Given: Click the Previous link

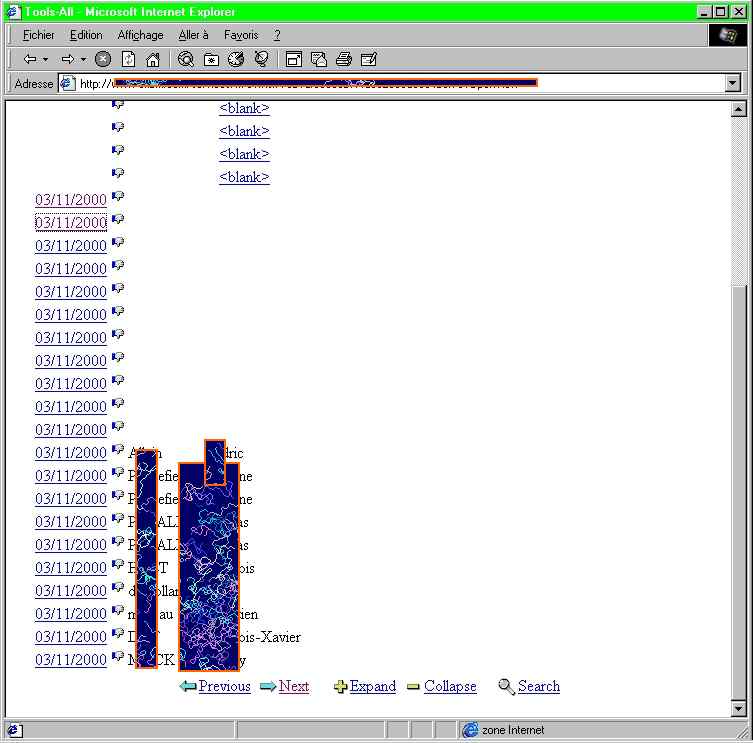Looking at the screenshot, I should pyautogui.click(x=224, y=686).
